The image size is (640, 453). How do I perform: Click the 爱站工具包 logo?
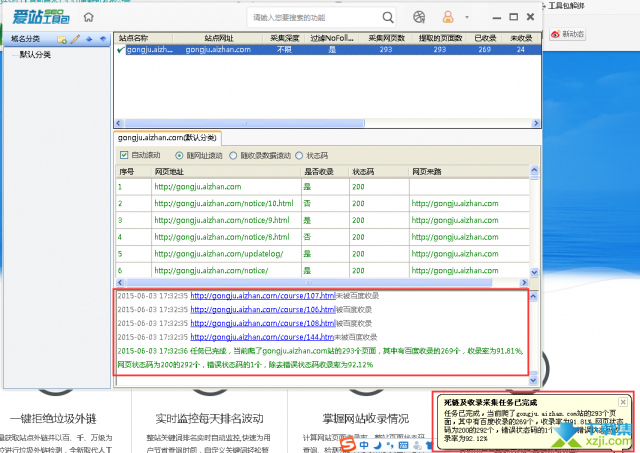tap(40, 17)
